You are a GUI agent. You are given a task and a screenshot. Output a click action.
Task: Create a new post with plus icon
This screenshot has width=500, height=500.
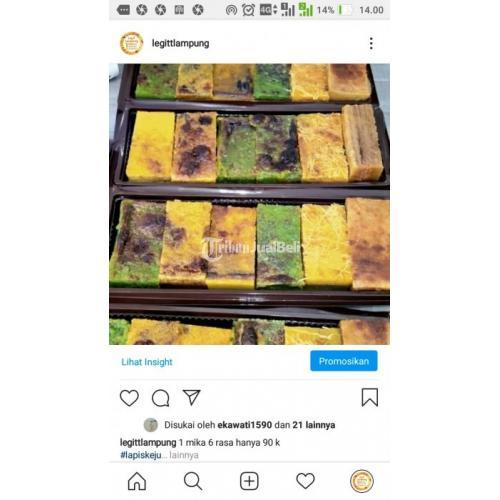pos(249,481)
